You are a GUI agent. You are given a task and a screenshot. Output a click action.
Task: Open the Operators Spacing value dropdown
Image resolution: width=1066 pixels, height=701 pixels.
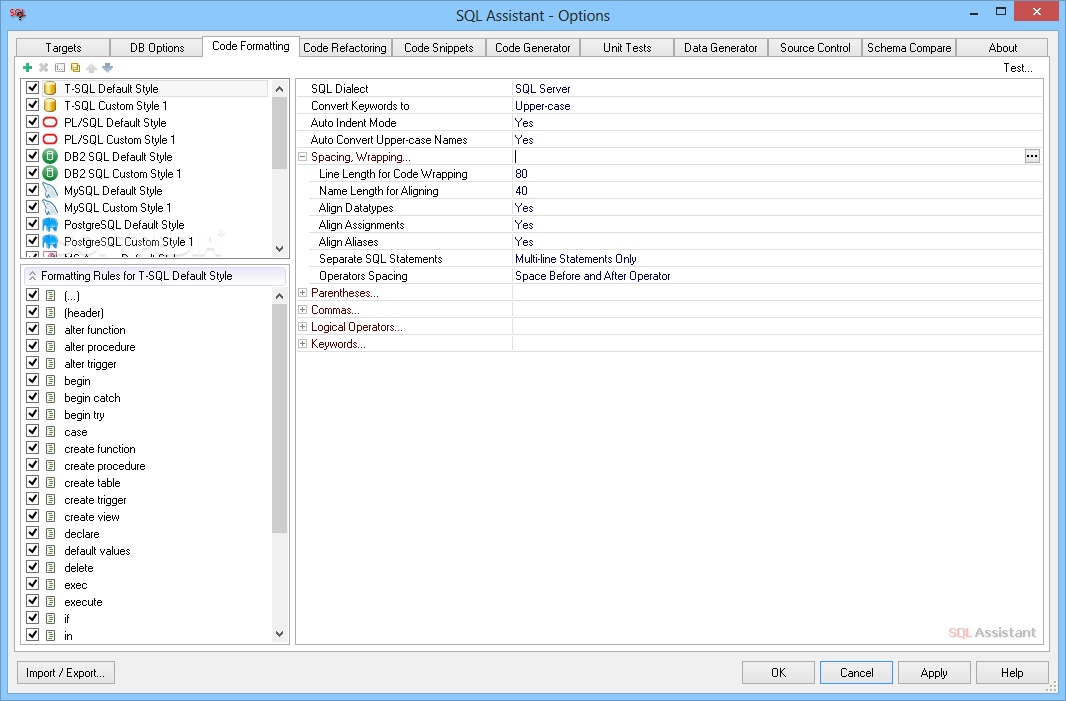point(777,275)
